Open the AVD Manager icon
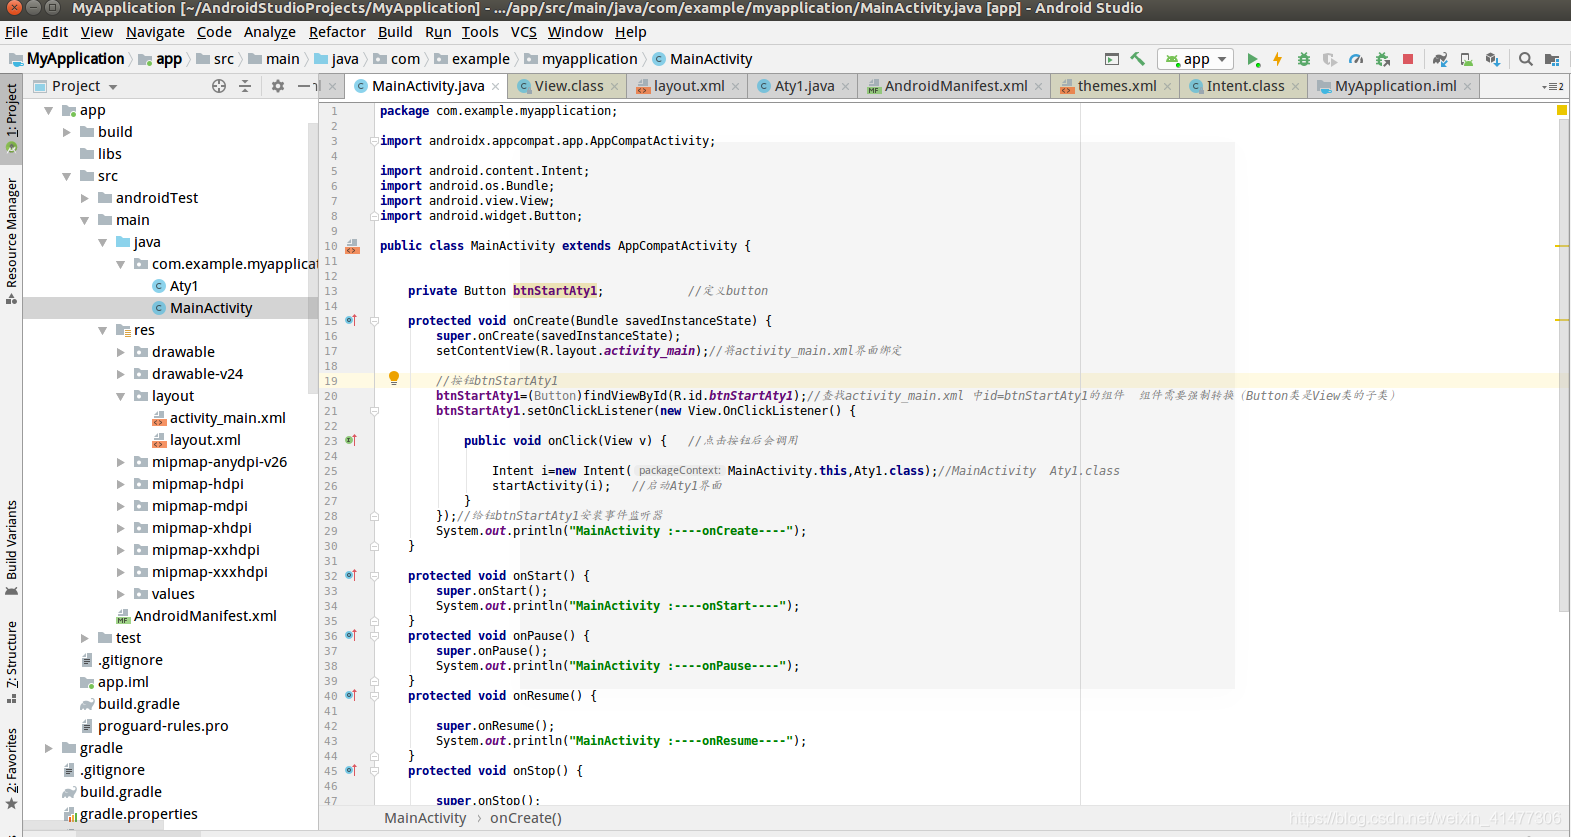The image size is (1571, 837). coord(1466,59)
